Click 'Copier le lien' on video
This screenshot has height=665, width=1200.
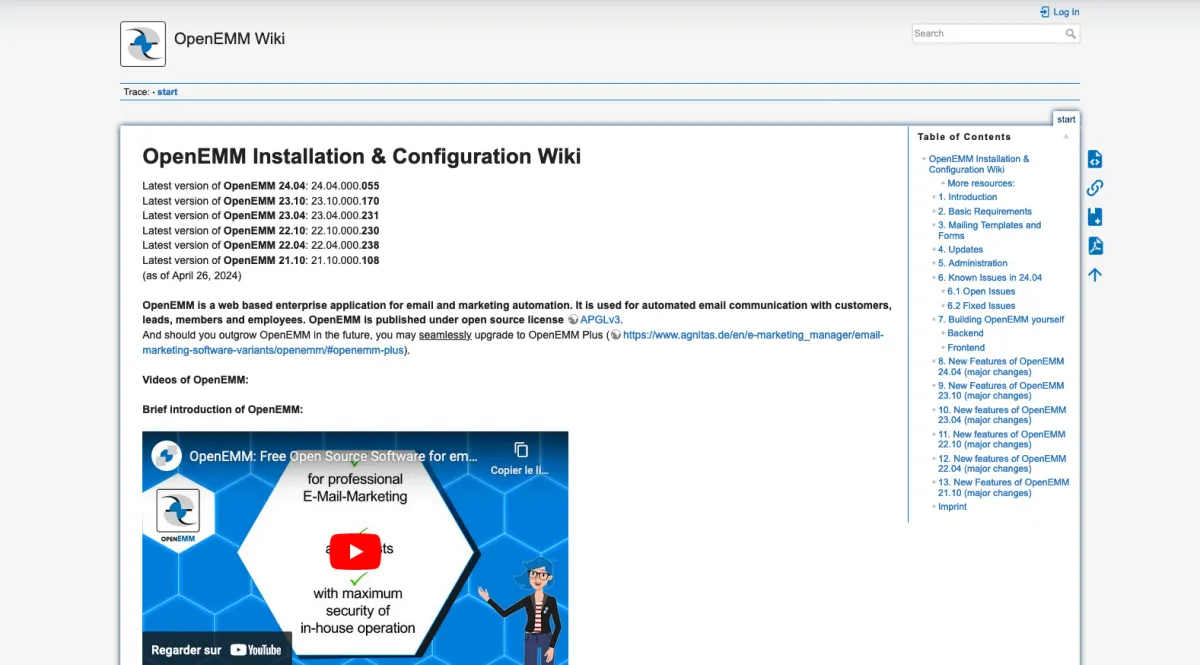coord(520,458)
